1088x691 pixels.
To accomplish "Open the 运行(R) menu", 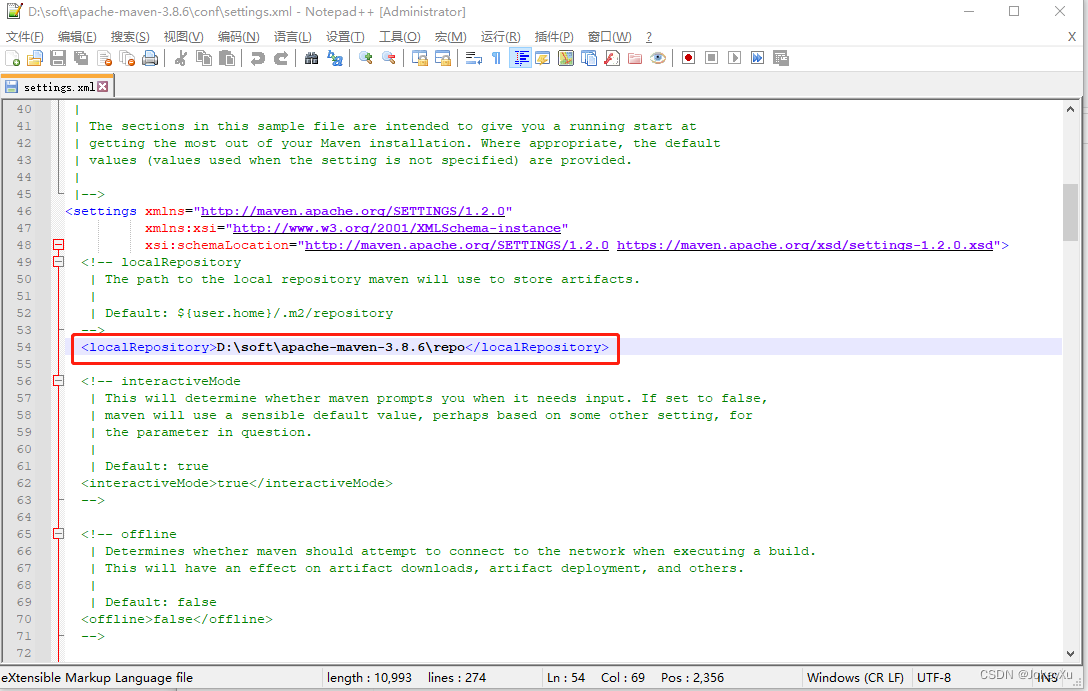I will (500, 37).
